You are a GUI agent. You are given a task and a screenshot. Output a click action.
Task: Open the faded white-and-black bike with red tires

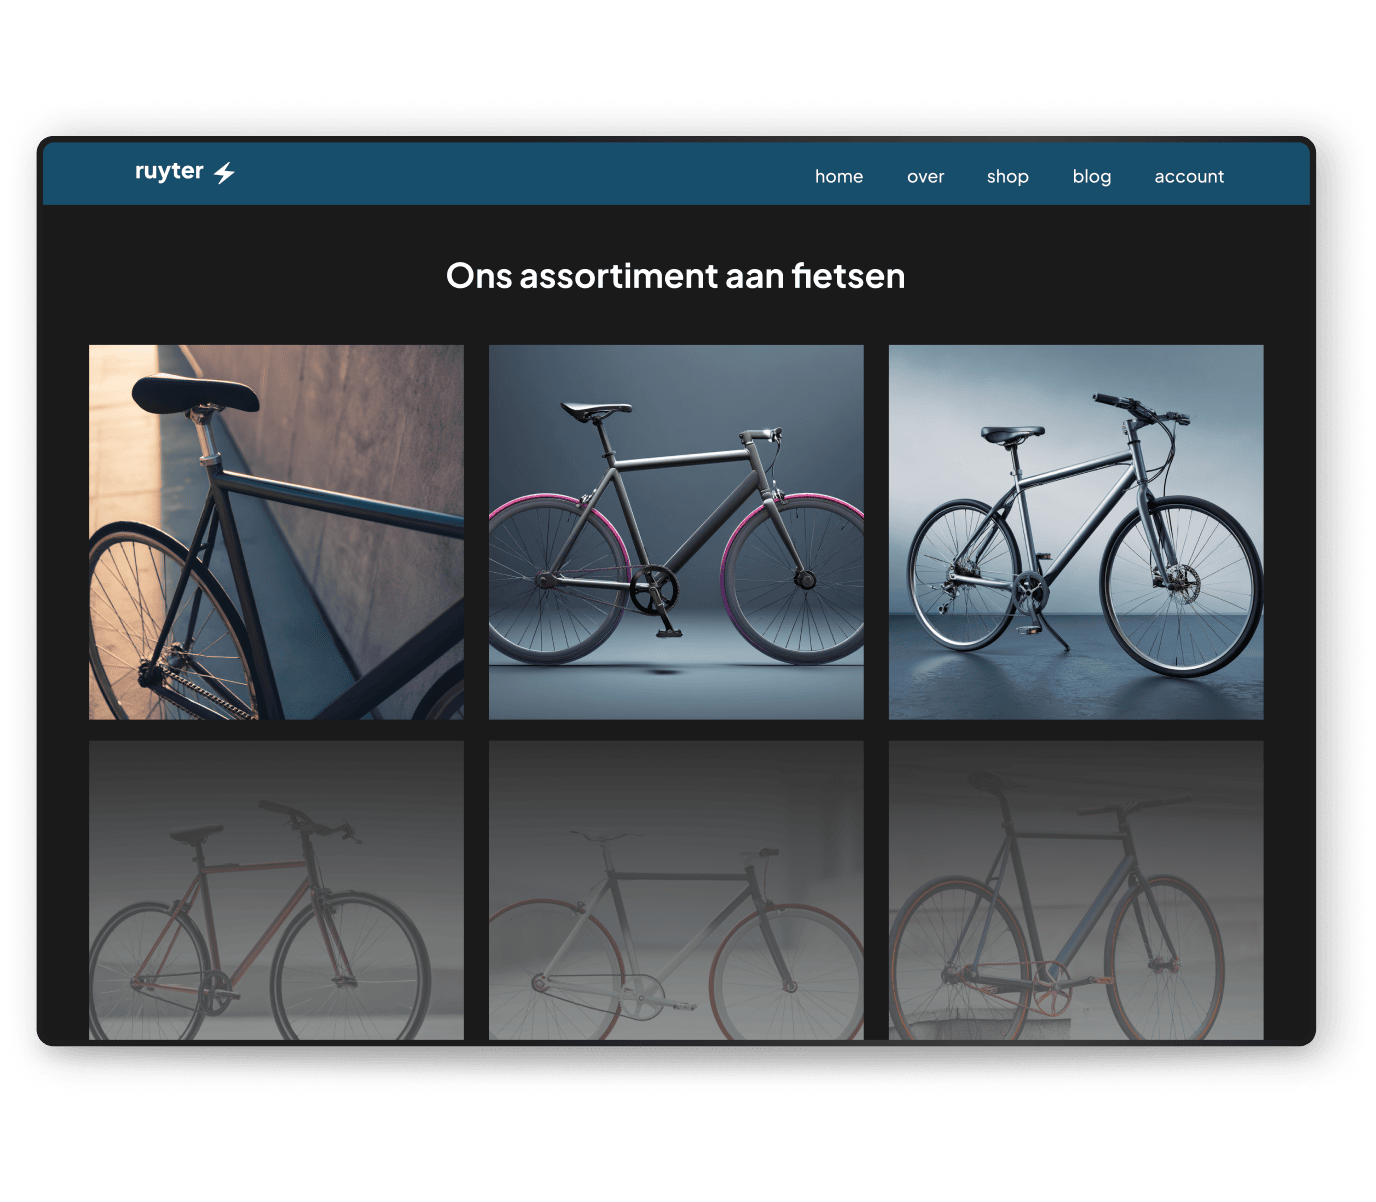tap(676, 890)
